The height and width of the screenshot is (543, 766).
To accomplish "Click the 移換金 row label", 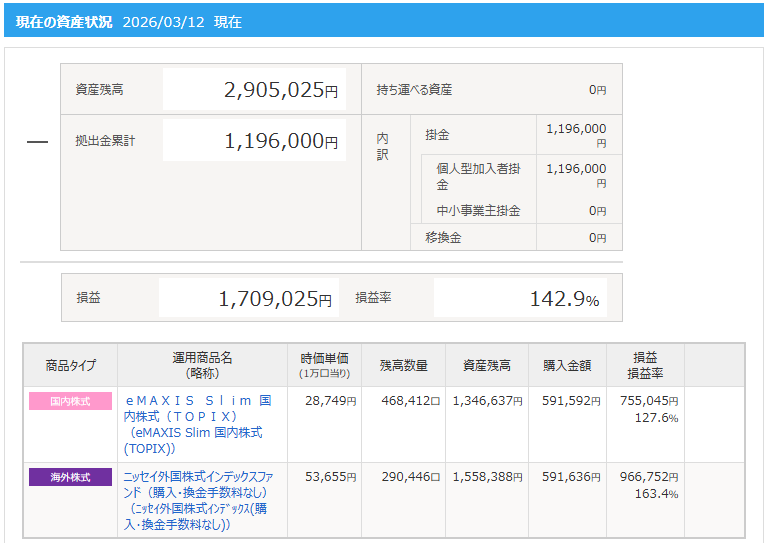I will click(x=443, y=238).
